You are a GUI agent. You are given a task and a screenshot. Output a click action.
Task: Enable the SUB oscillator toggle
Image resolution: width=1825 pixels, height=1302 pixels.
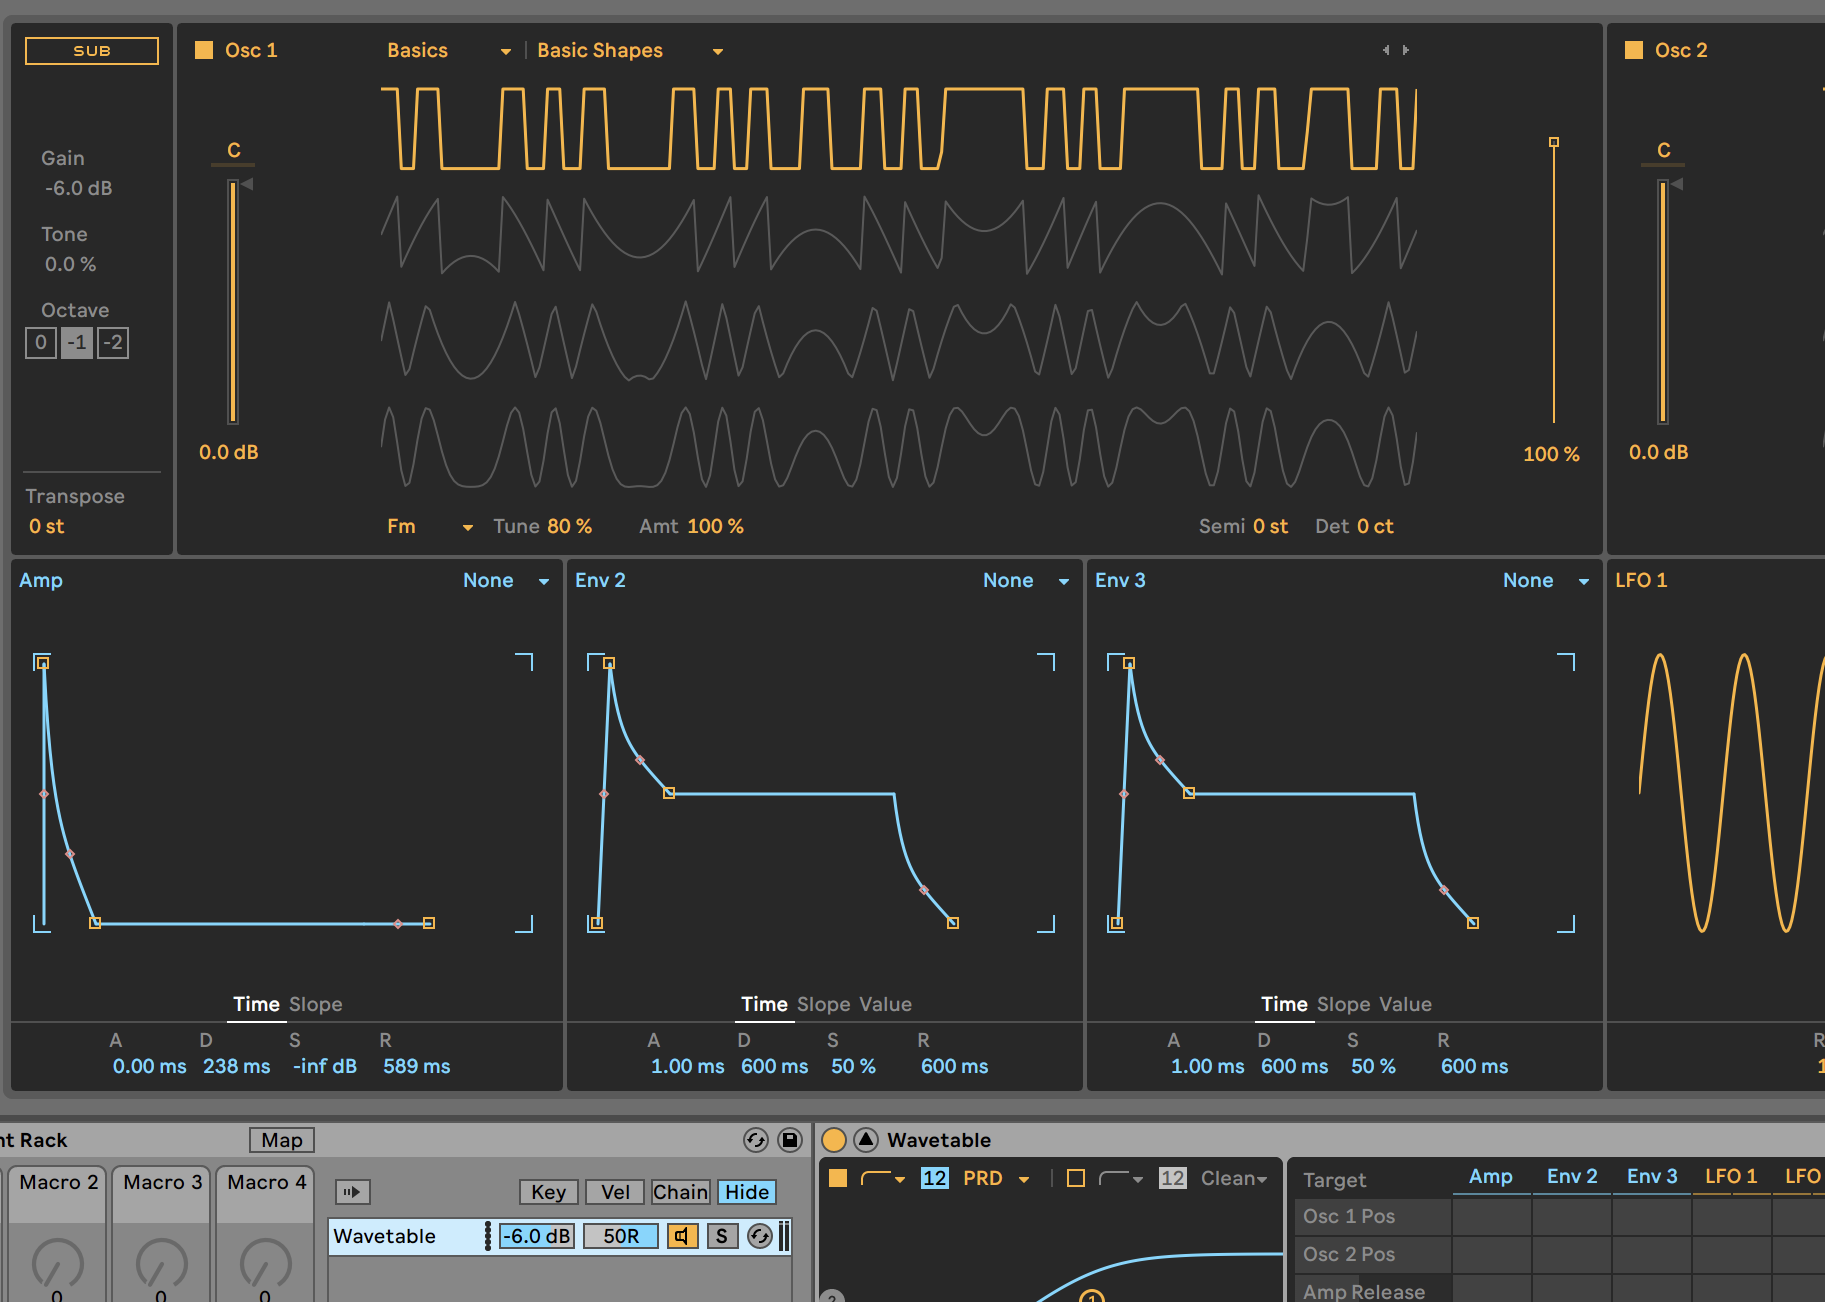click(x=92, y=51)
